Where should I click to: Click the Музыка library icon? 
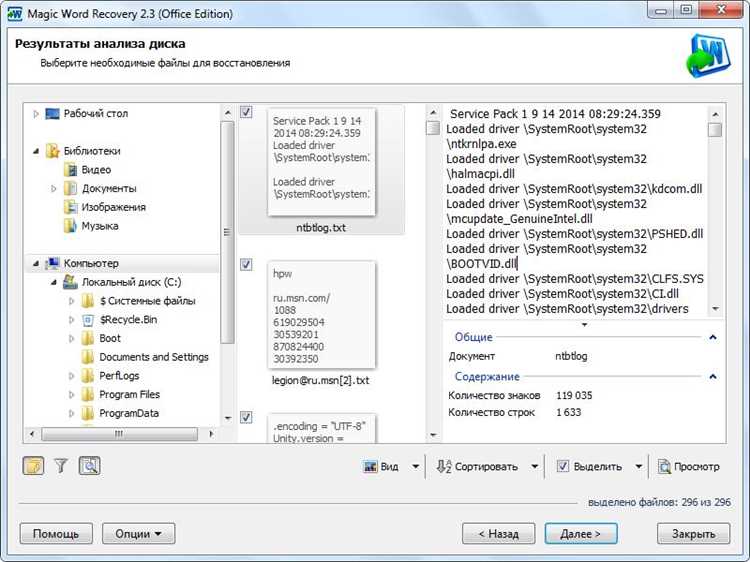click(70, 226)
